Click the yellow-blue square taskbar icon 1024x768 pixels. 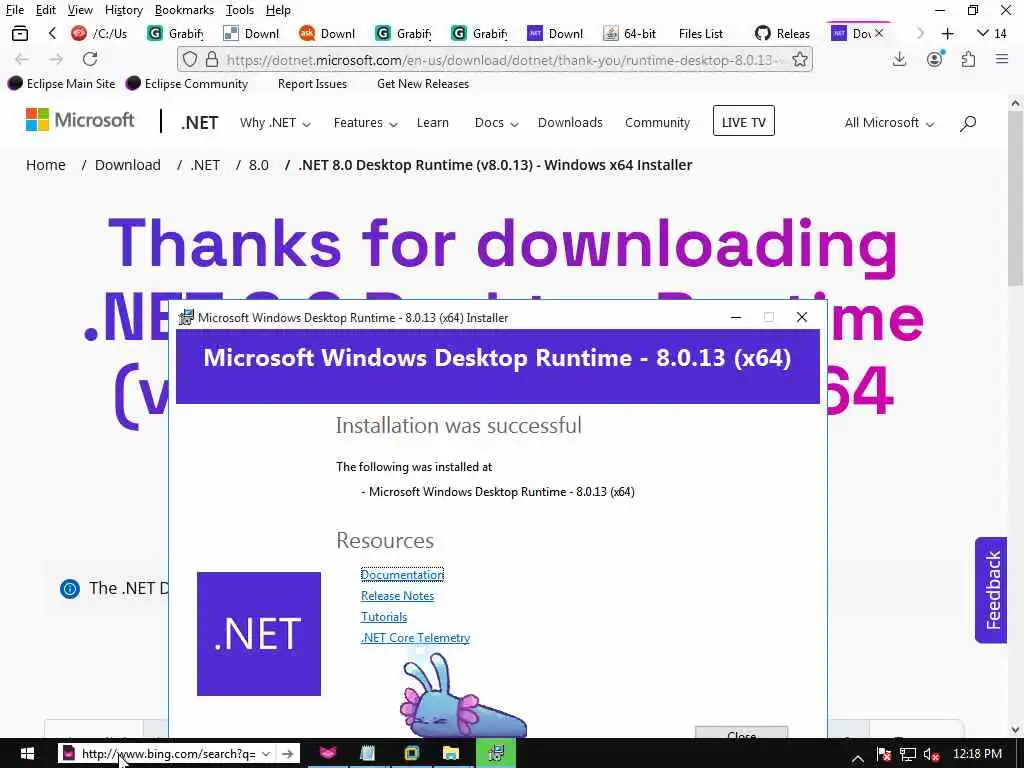coord(411,754)
